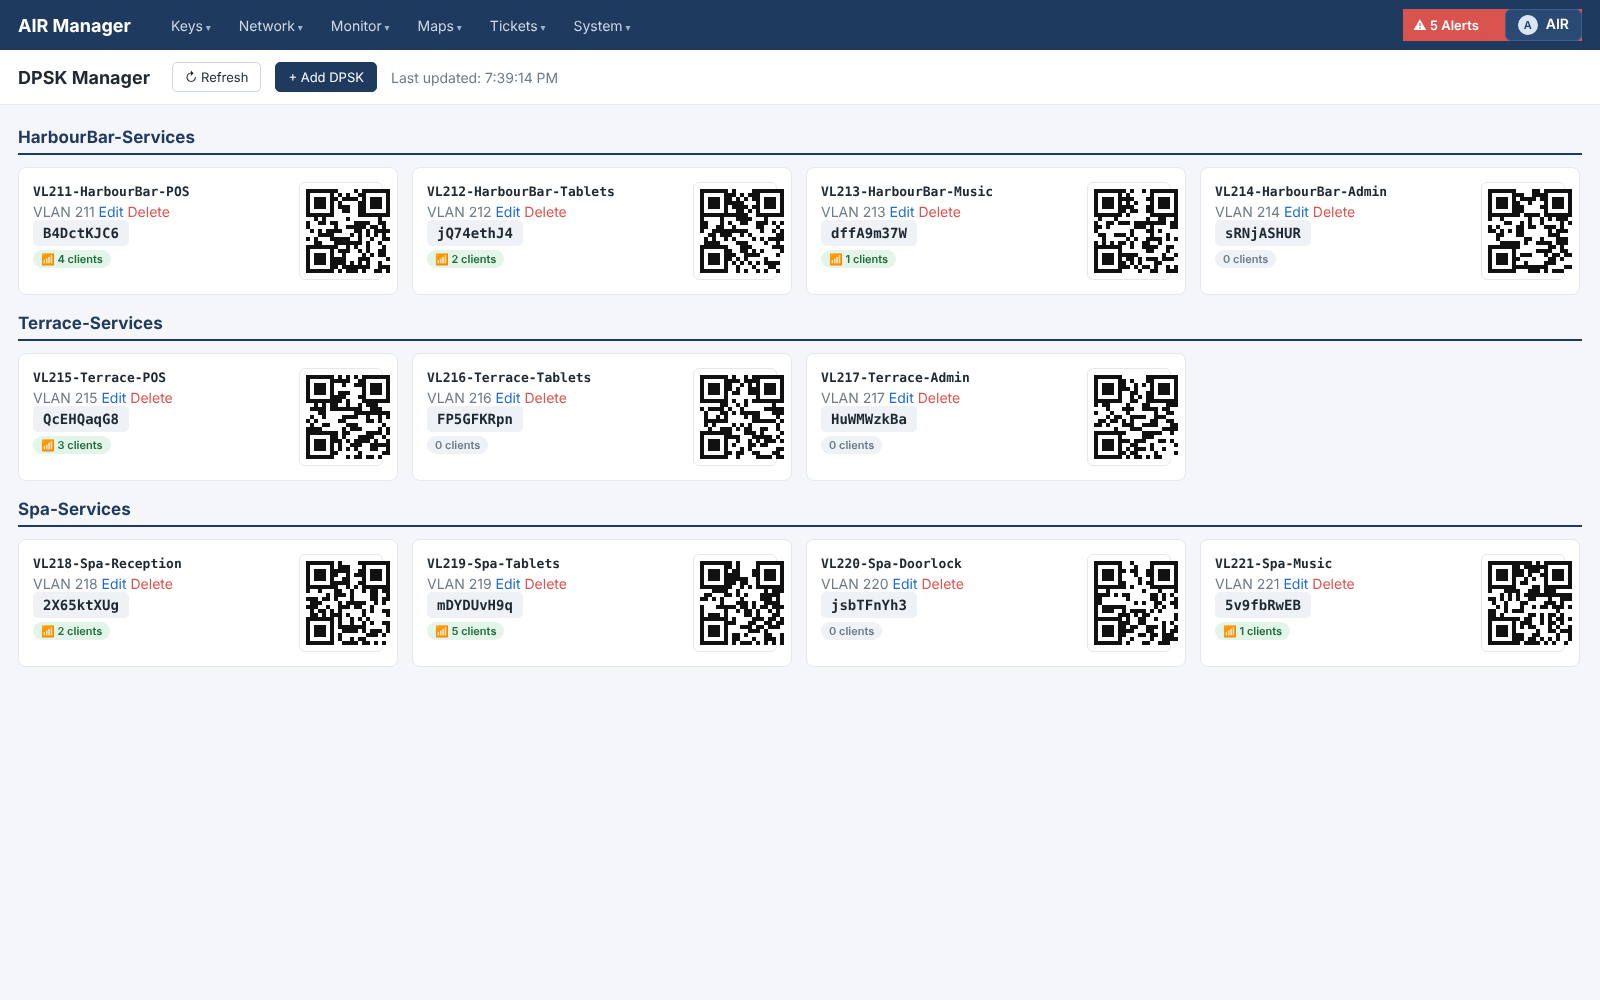Open QR code for VL216-Terrace-Tablets

click(x=742, y=417)
